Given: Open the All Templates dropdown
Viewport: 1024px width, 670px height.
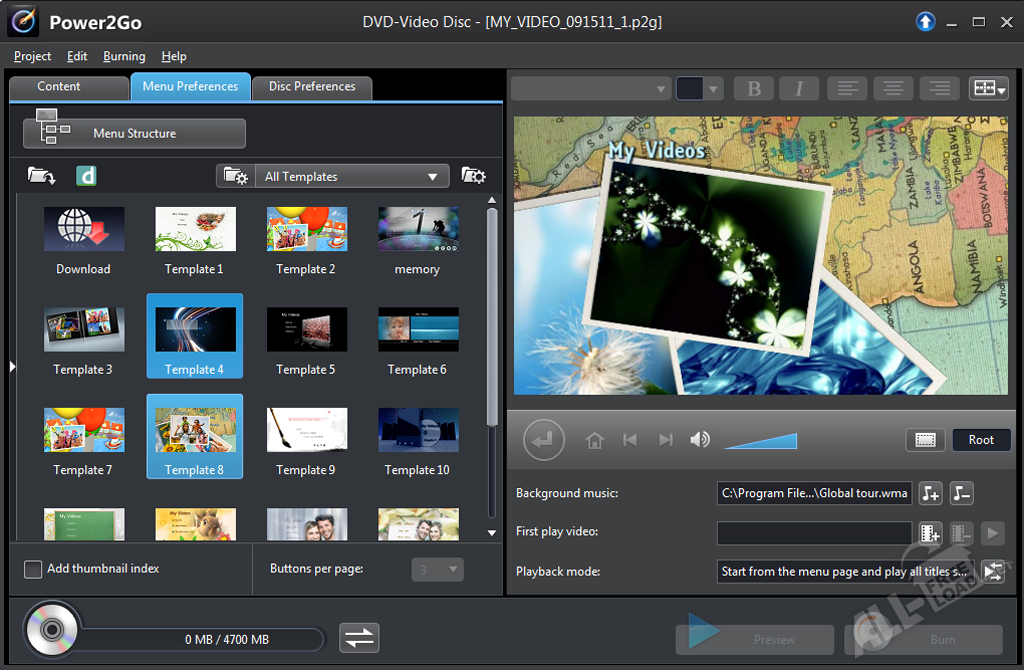Looking at the screenshot, I should point(351,176).
